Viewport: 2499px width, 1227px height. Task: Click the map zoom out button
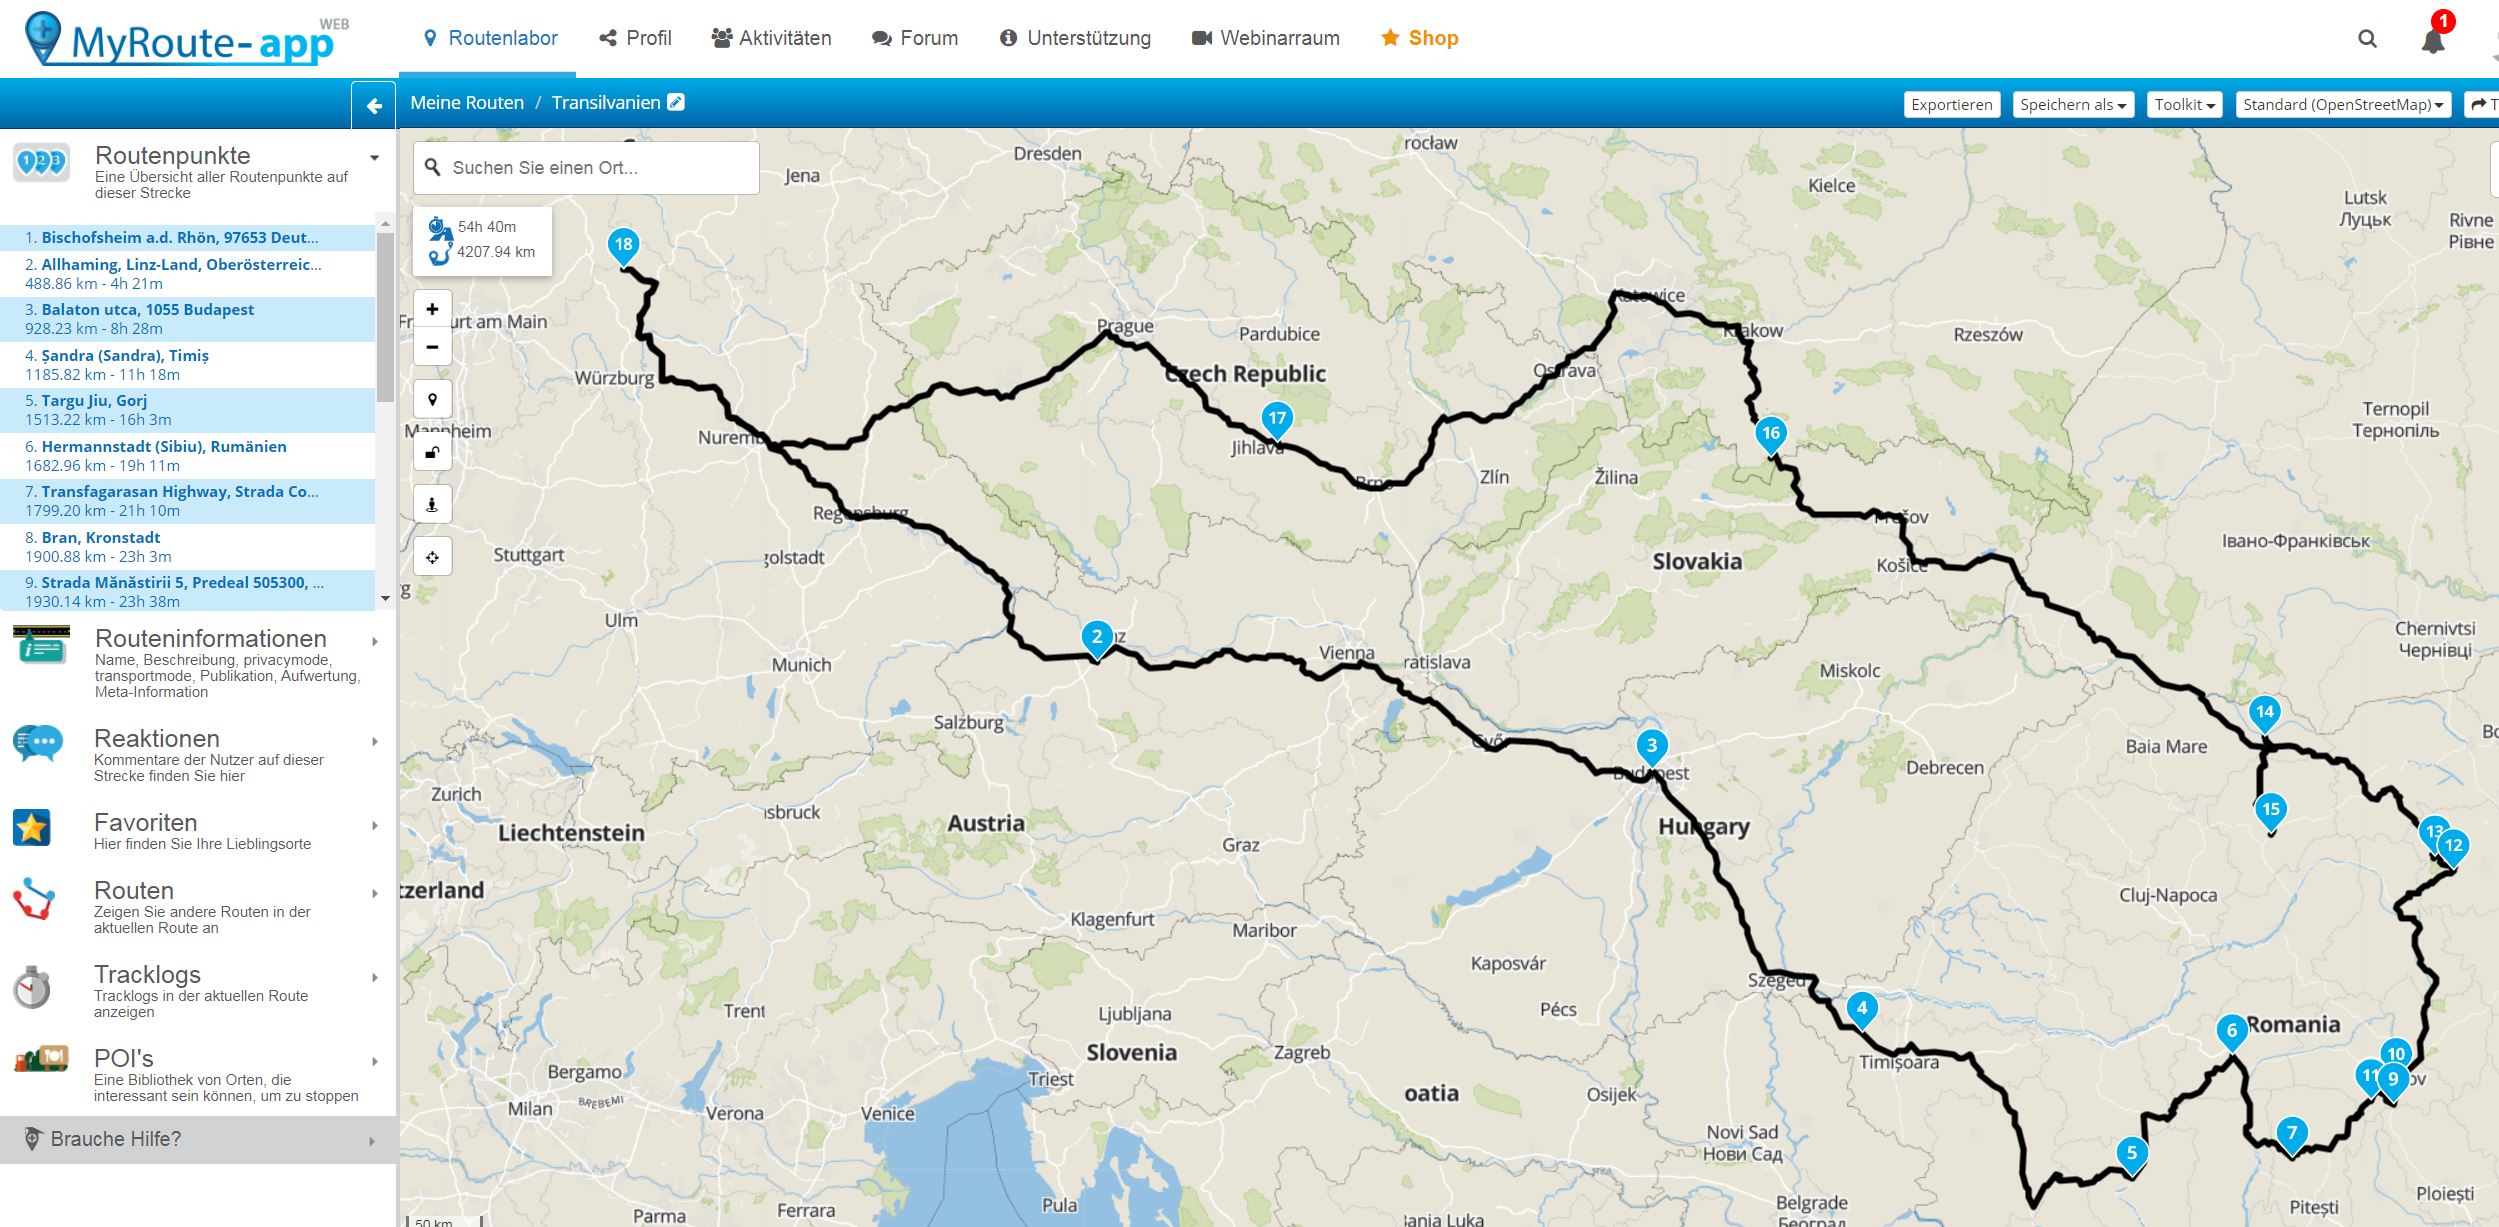coord(432,347)
